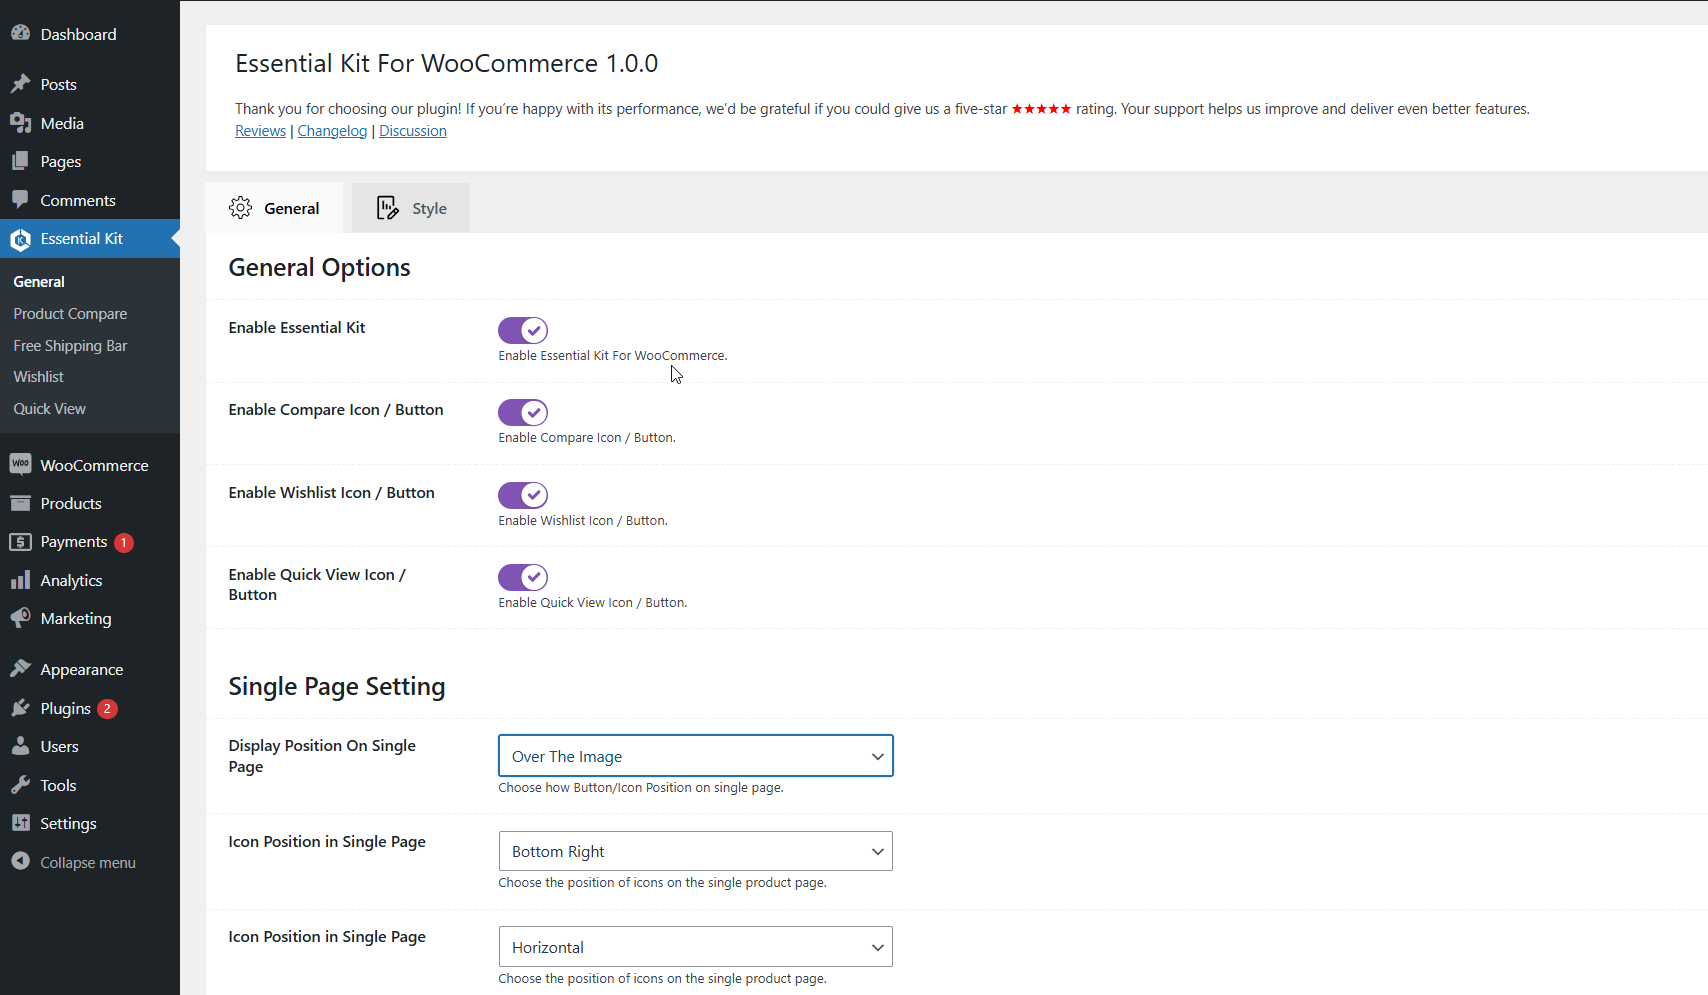
Task: Click the 'Single Page Setting' heading
Action: (x=337, y=686)
